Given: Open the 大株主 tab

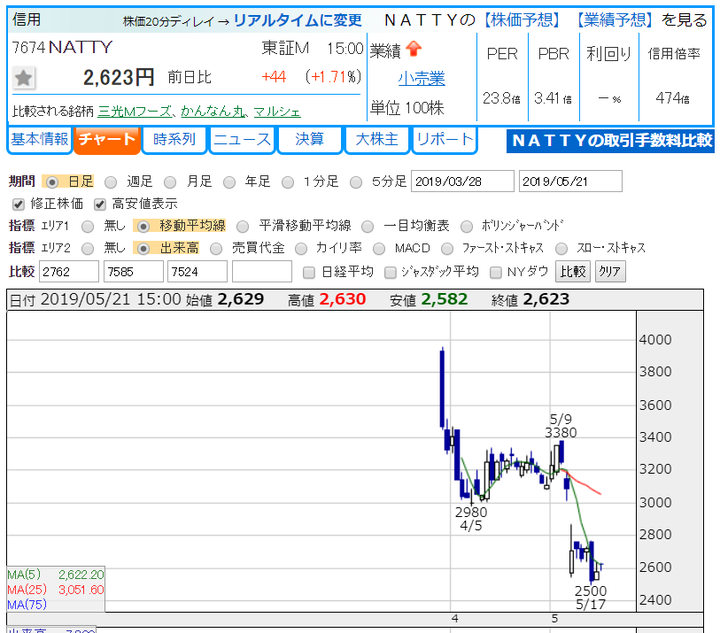Looking at the screenshot, I should [377, 140].
